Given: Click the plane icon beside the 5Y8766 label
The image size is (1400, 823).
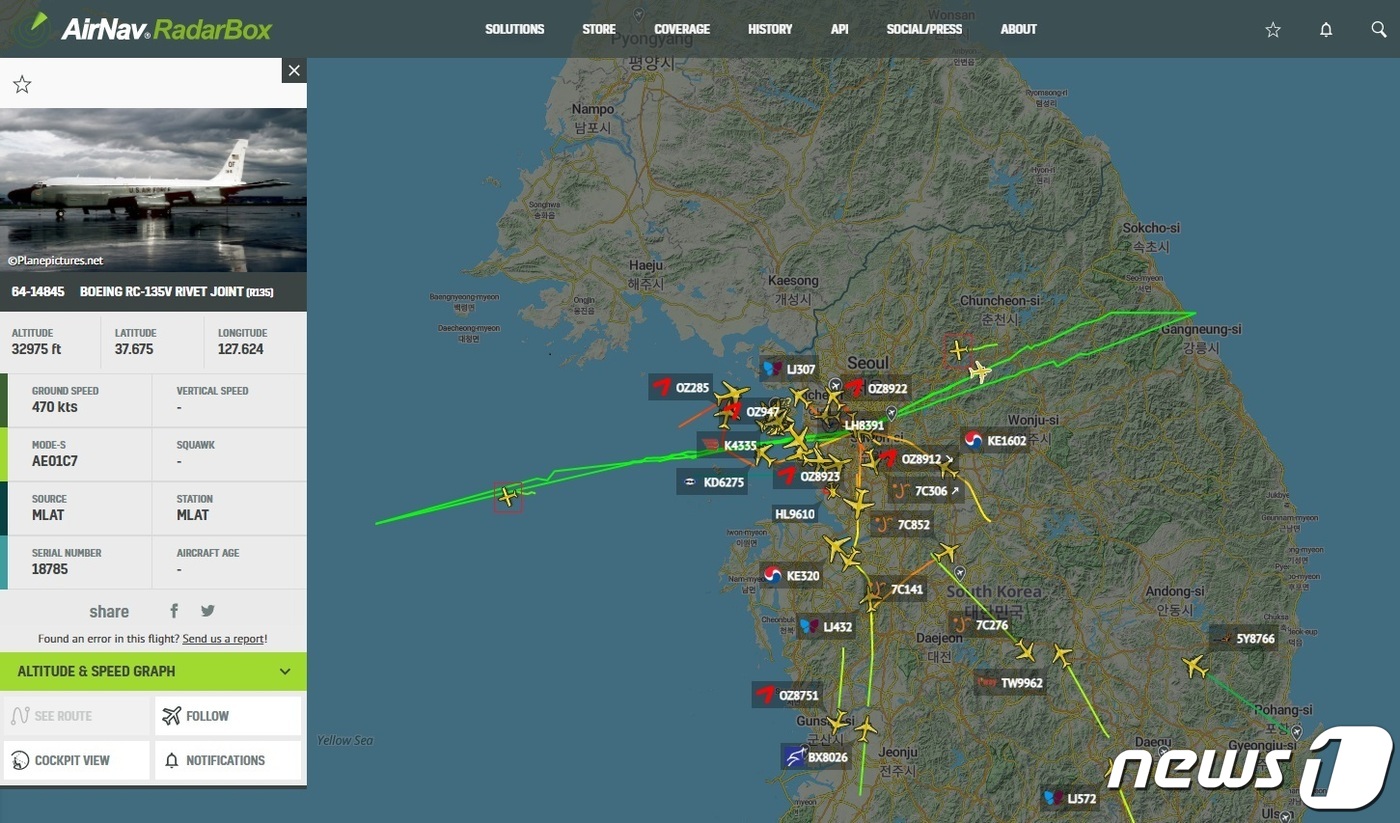Looking at the screenshot, I should click(x=1194, y=666).
